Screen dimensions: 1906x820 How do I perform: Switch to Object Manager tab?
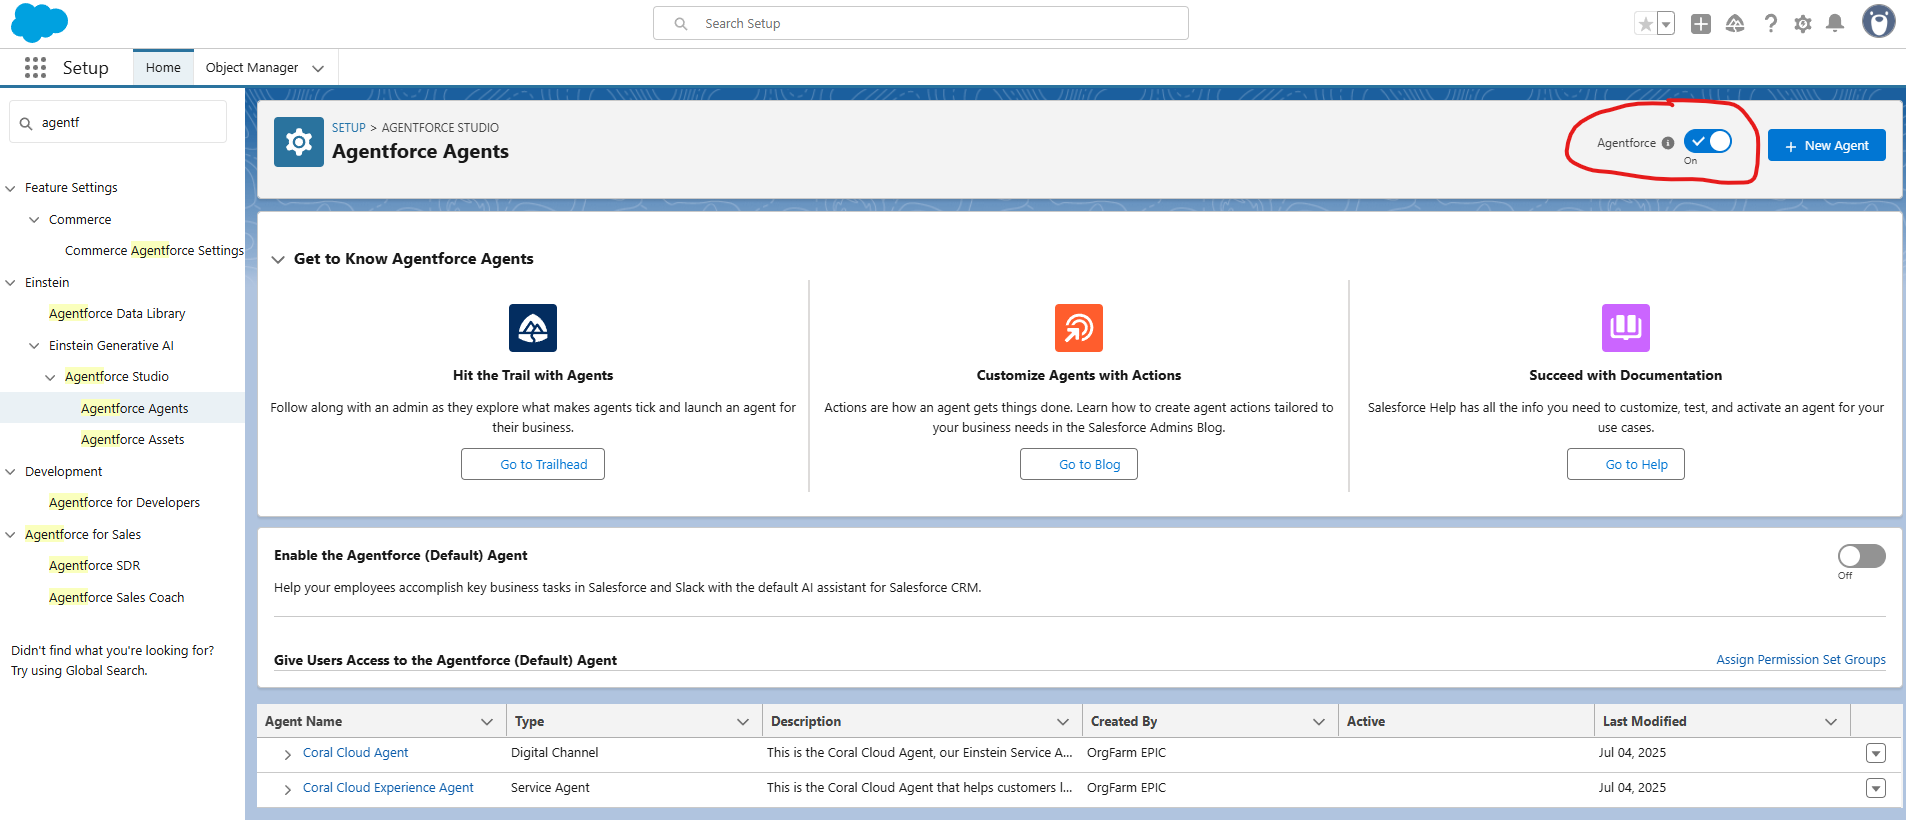tap(252, 67)
